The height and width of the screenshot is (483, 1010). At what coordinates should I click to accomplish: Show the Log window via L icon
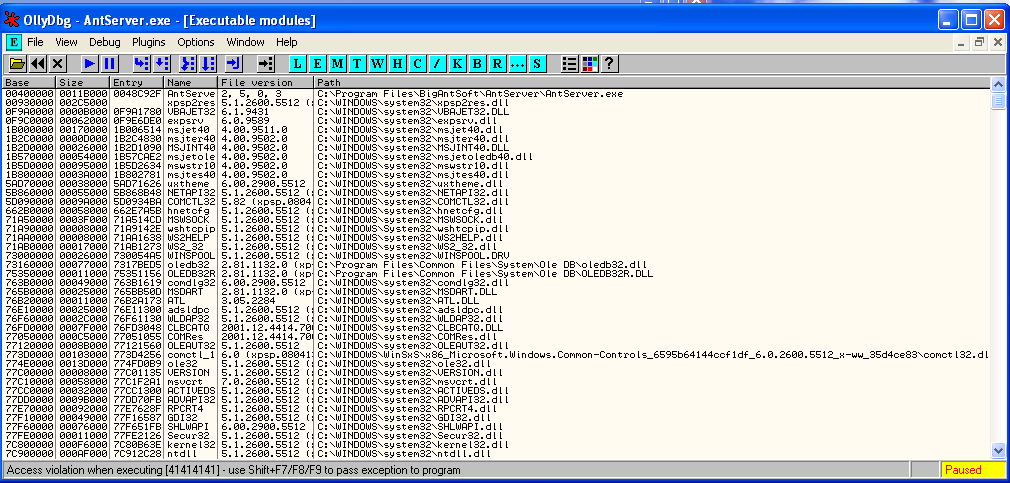(297, 63)
